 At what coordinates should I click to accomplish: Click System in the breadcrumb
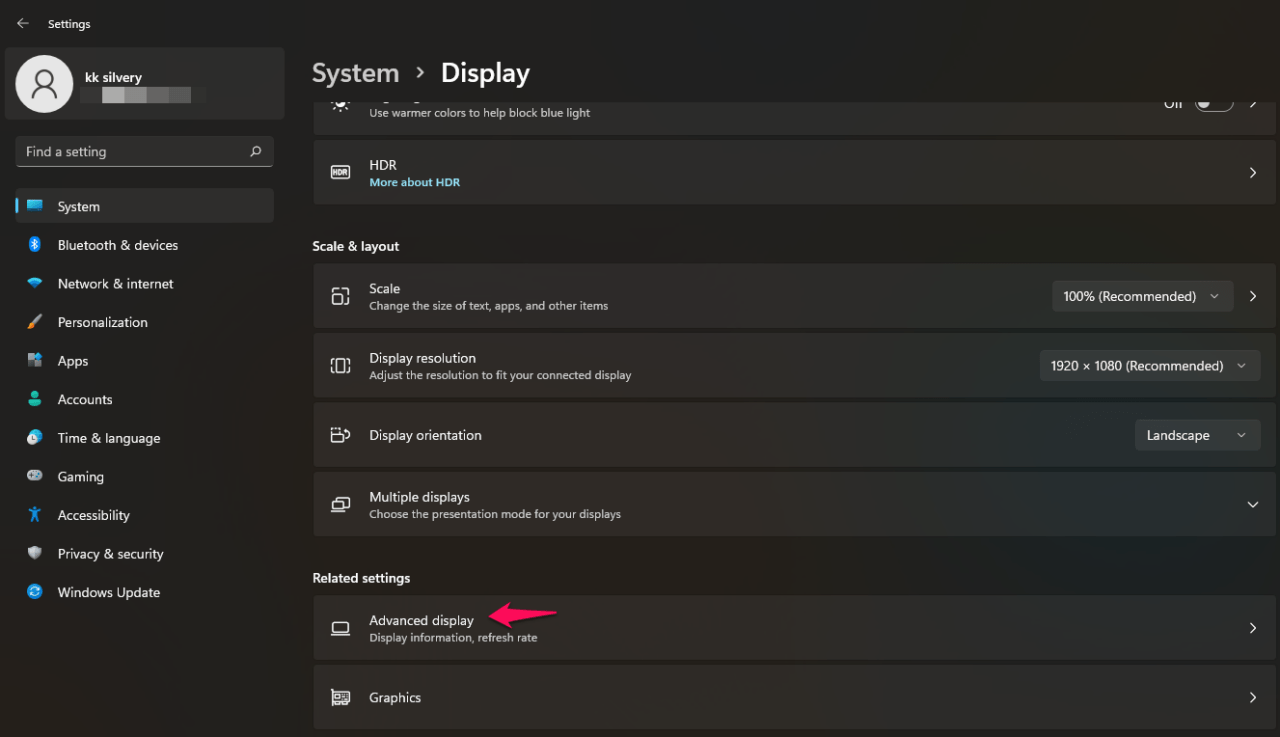tap(355, 73)
